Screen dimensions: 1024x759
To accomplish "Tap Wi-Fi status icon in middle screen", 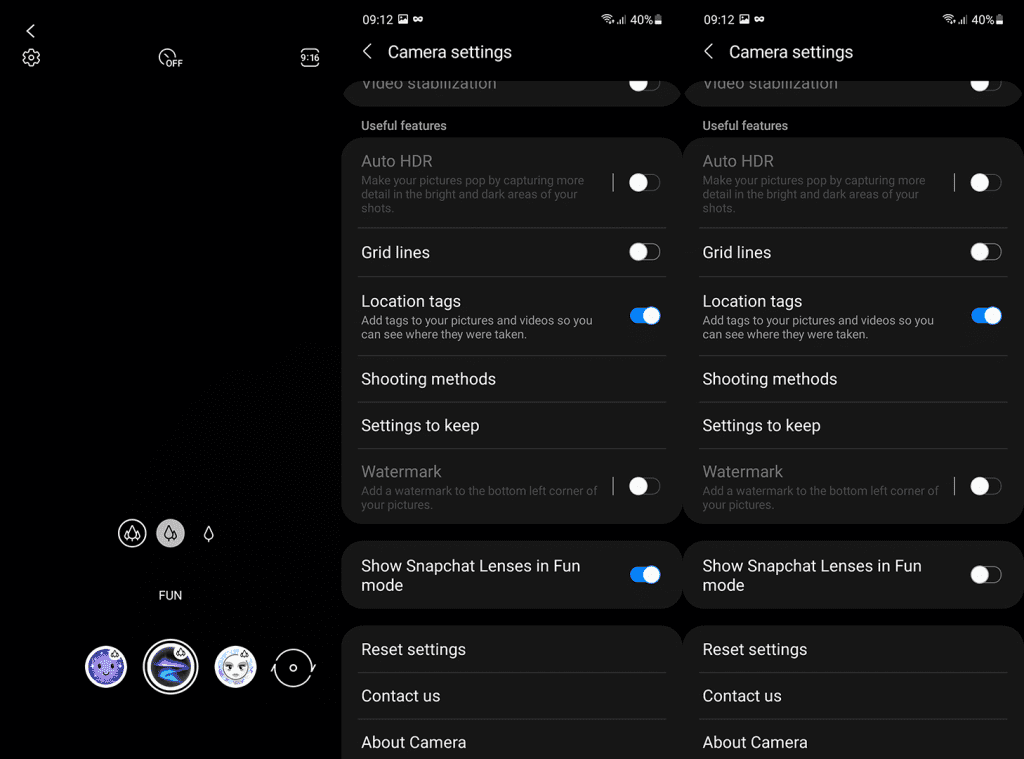I will click(x=607, y=19).
